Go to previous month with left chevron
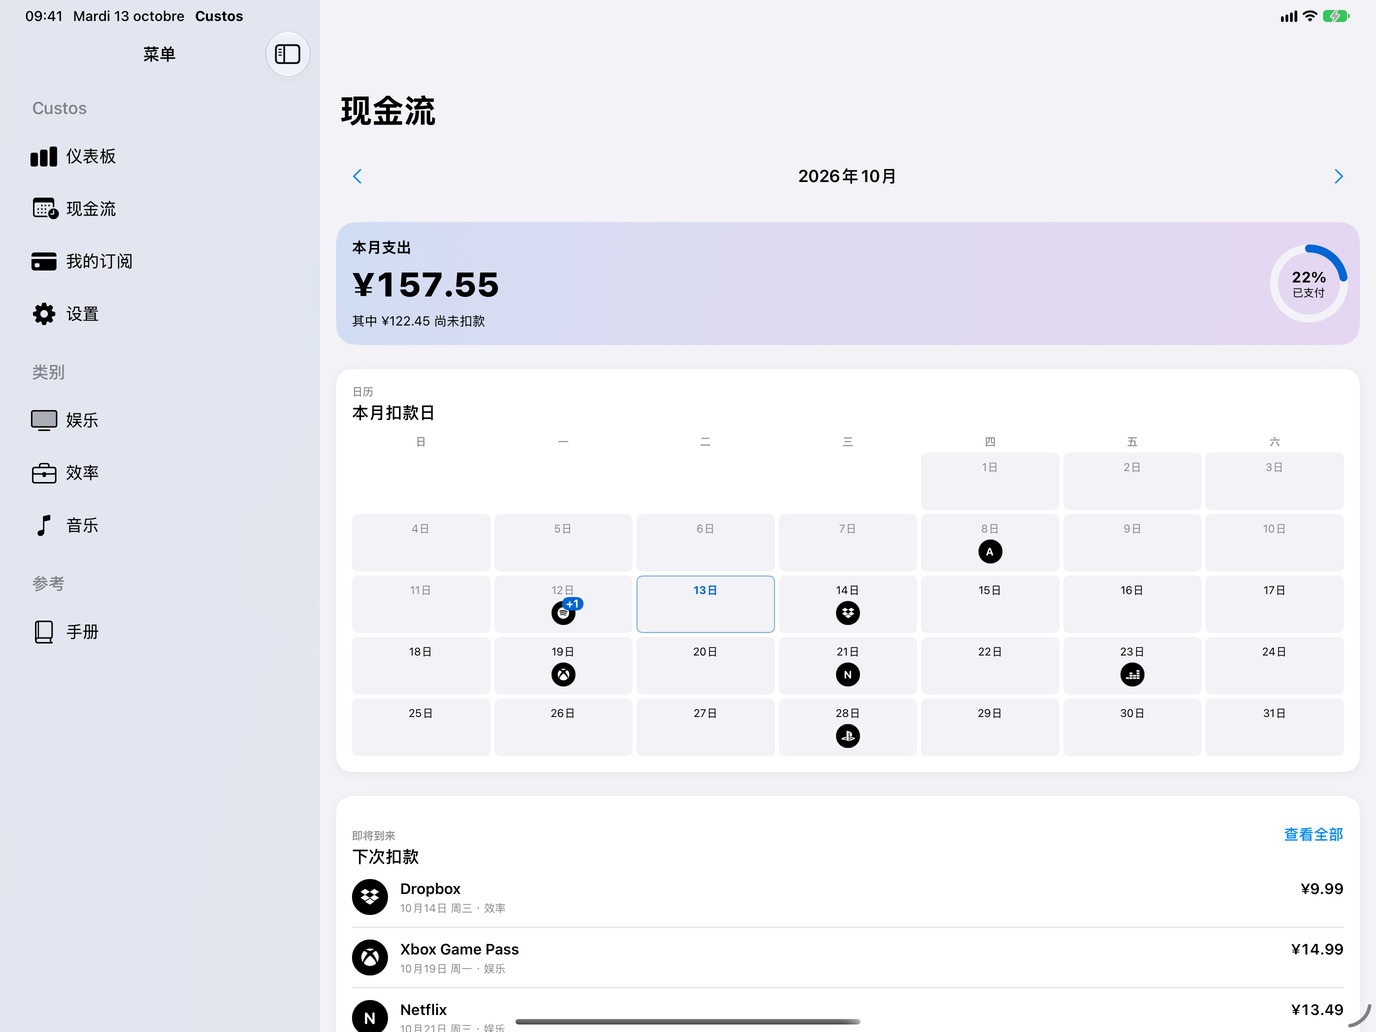The width and height of the screenshot is (1376, 1032). (x=357, y=176)
